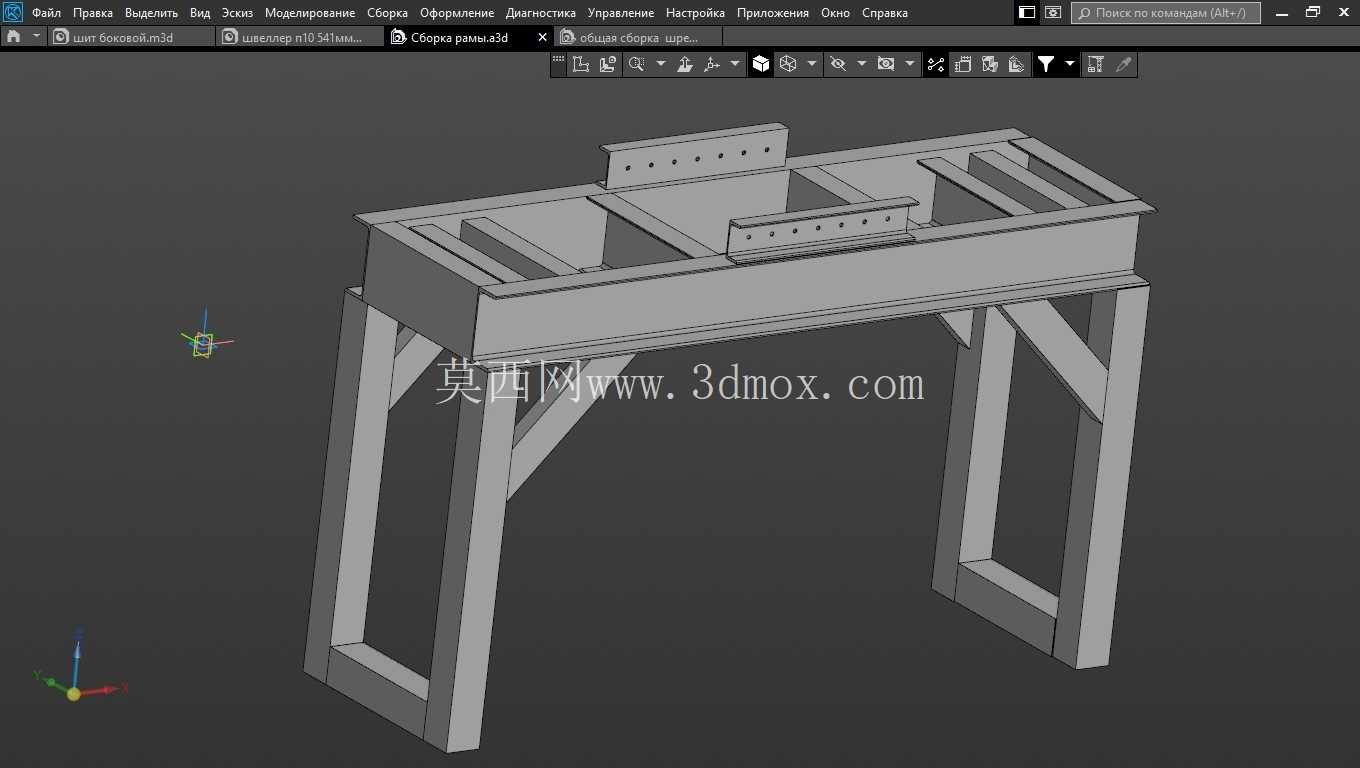Screen dimensions: 1360x768
Task: Expand the filter funnel dropdown arrow
Action: (1069, 64)
